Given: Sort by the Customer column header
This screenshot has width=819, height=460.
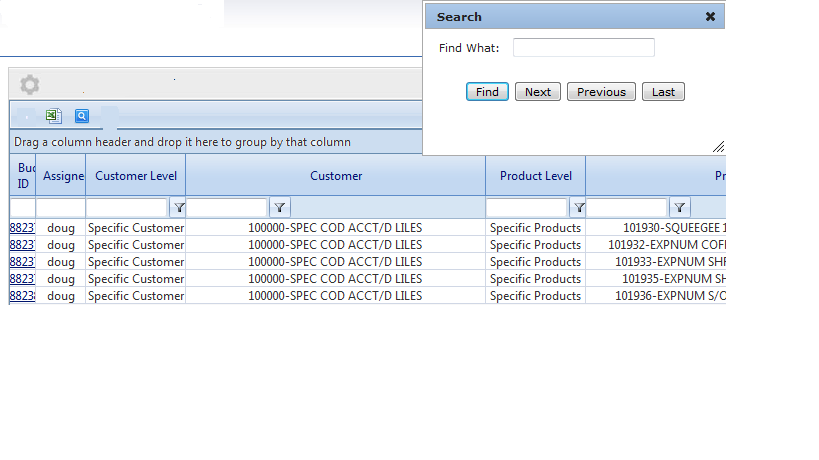Looking at the screenshot, I should [336, 176].
